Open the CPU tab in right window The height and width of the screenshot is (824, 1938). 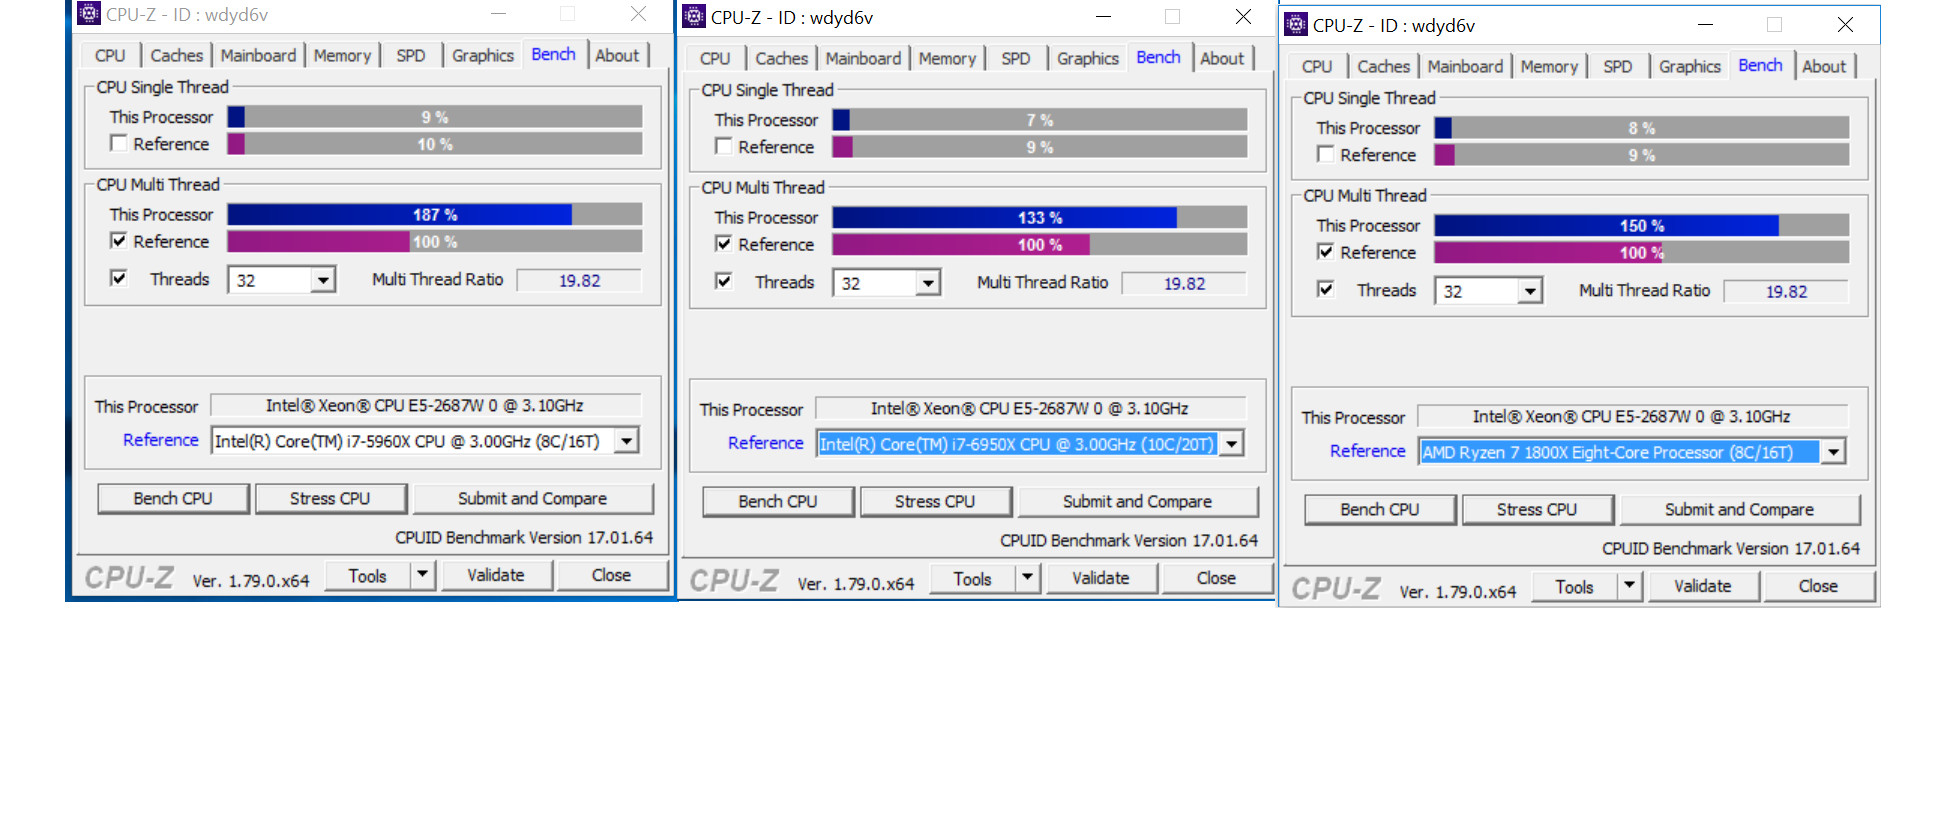[1317, 67]
